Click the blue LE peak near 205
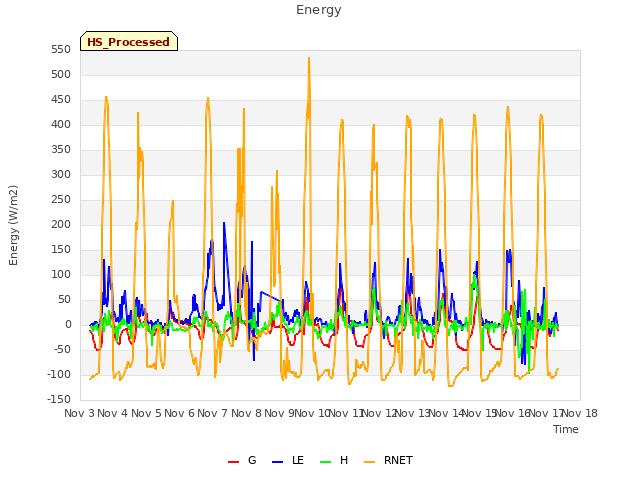Viewport: 640px width, 480px height. click(x=224, y=223)
